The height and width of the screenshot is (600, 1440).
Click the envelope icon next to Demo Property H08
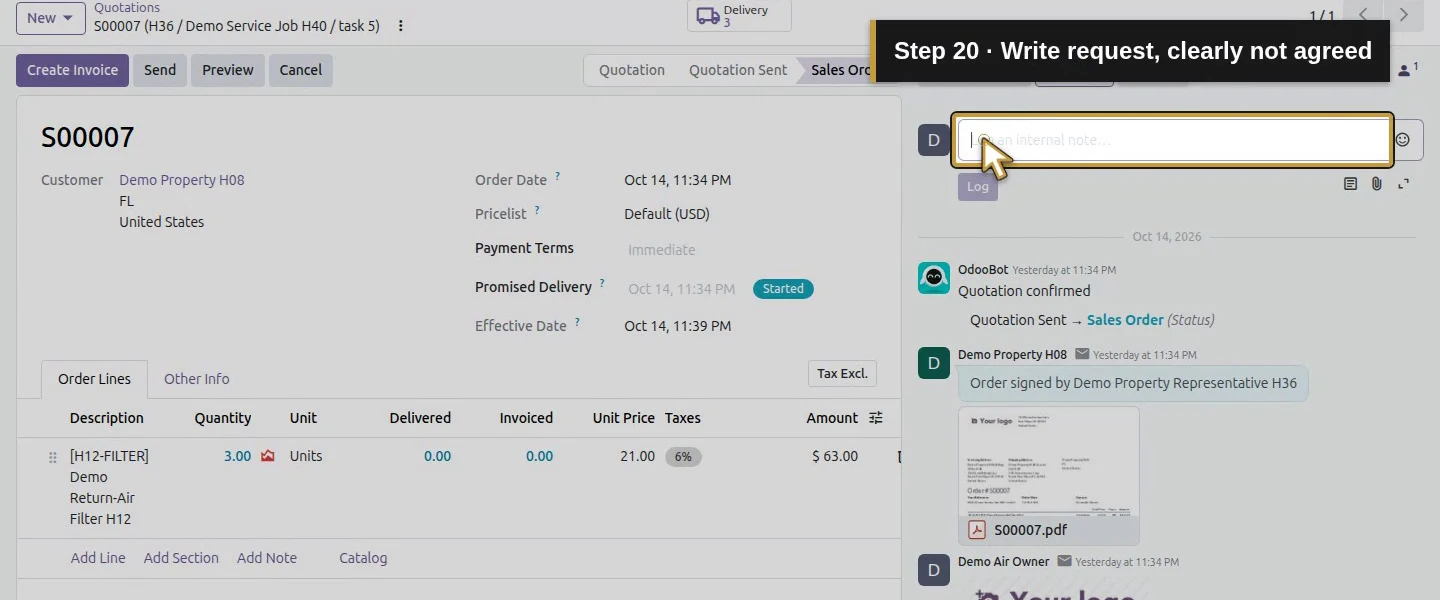coord(1082,354)
